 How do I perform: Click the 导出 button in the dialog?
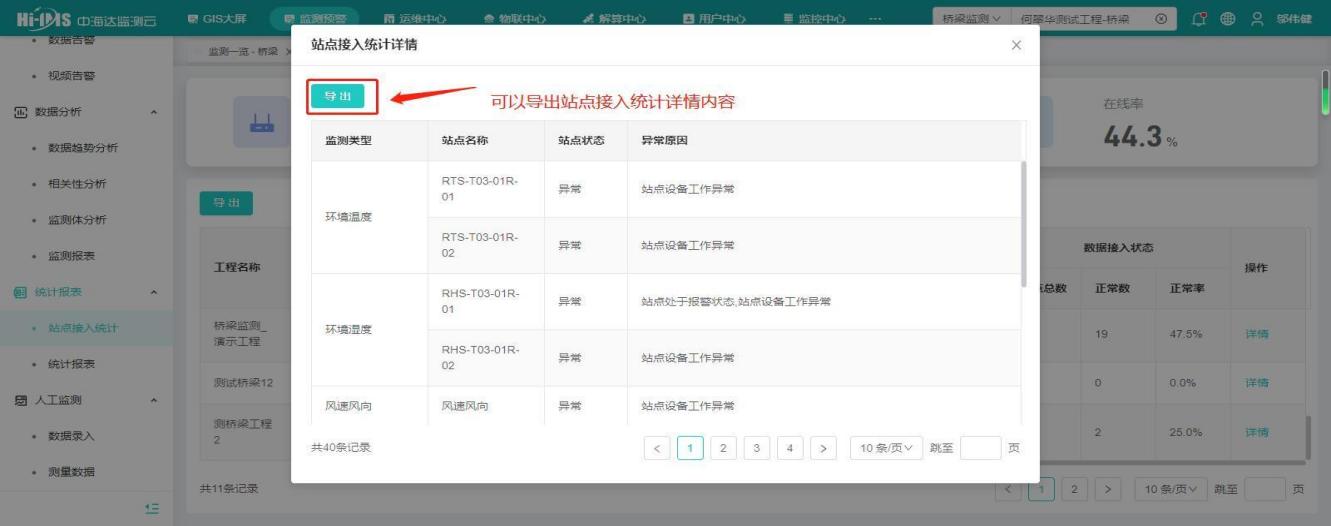[x=336, y=96]
